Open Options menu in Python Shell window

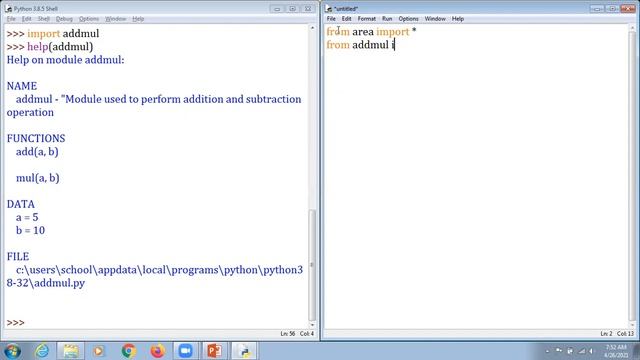click(89, 19)
